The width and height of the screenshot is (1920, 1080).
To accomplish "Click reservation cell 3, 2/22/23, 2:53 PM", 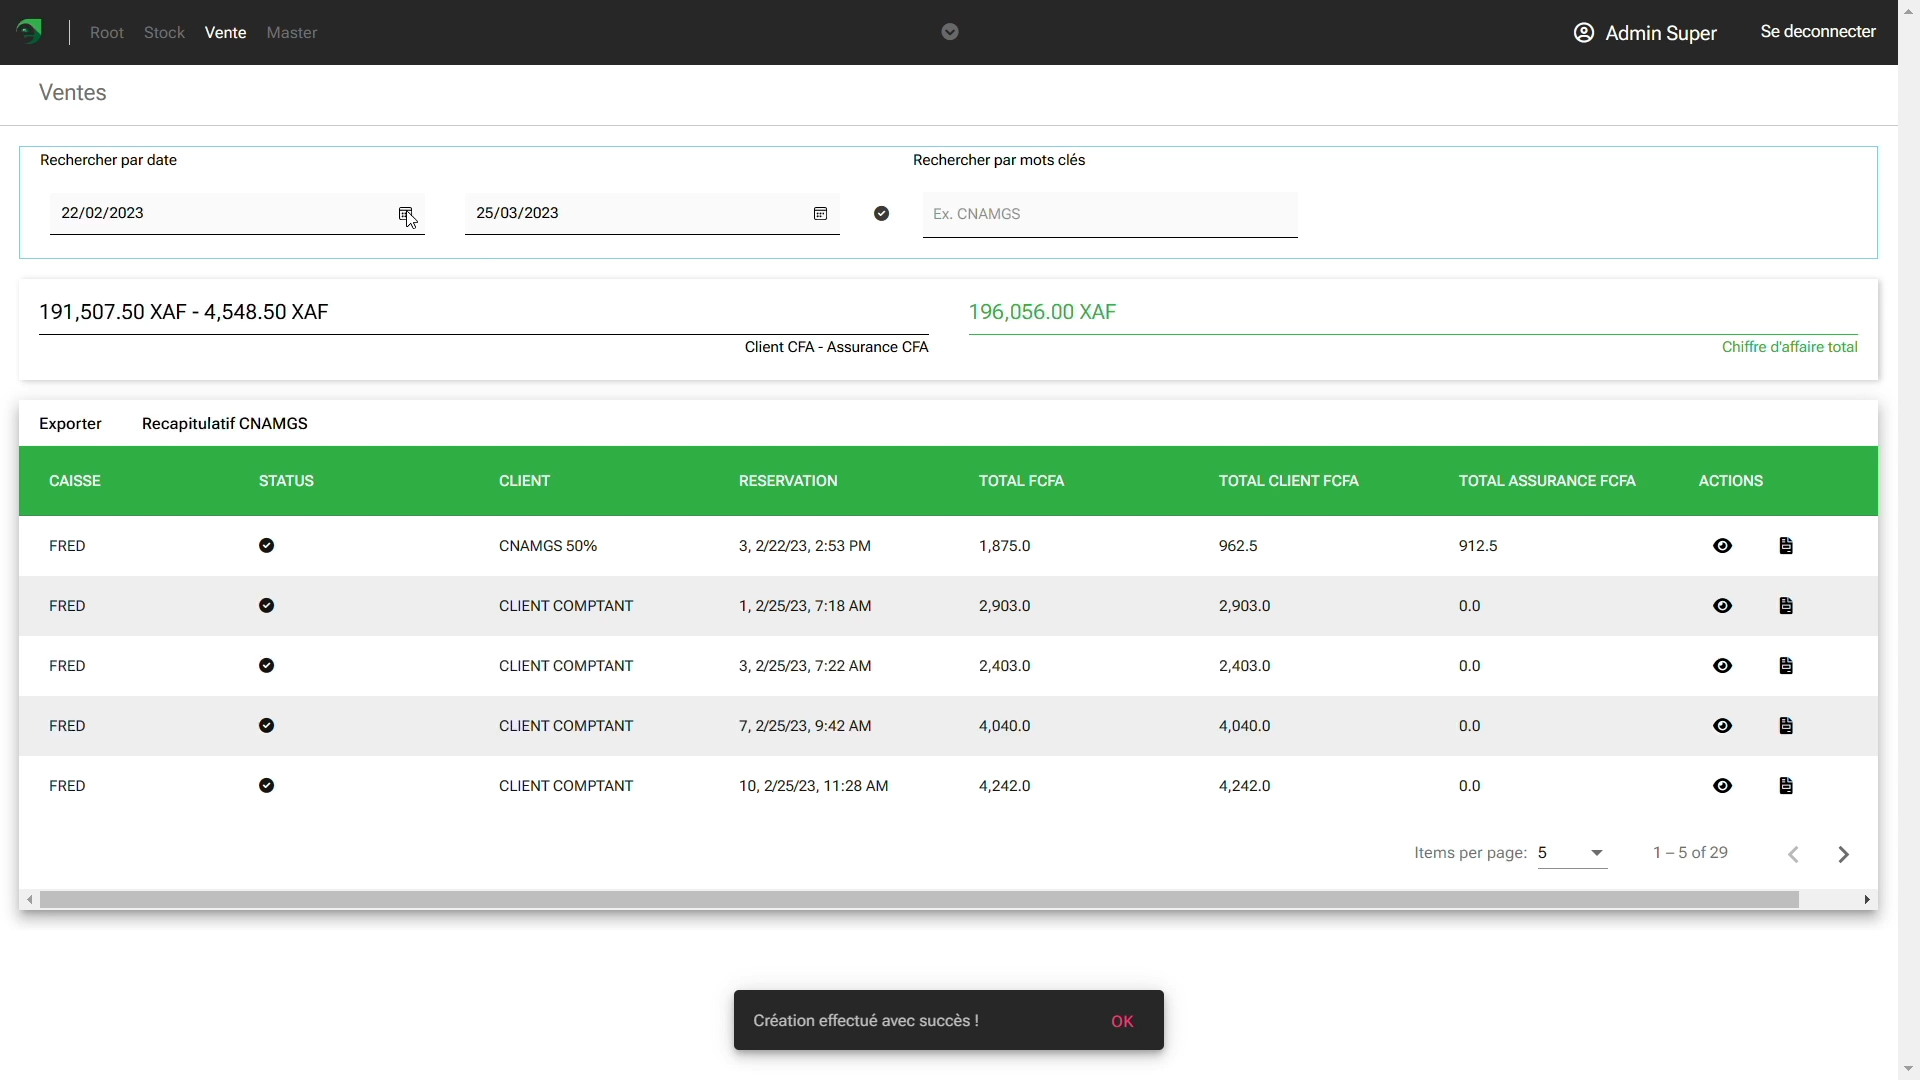I will [805, 546].
